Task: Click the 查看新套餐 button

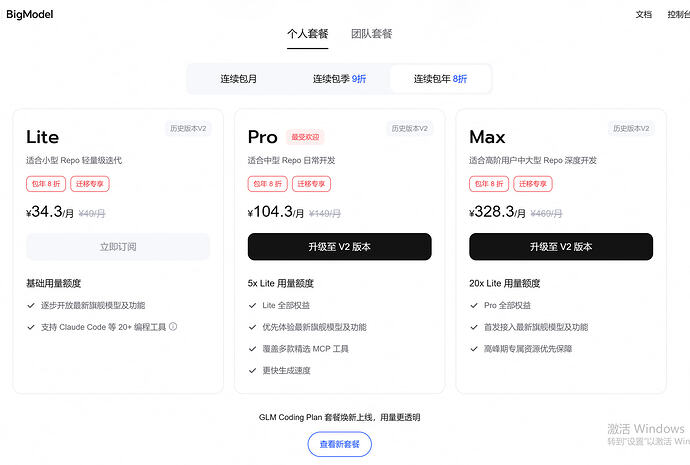Action: coord(339,444)
